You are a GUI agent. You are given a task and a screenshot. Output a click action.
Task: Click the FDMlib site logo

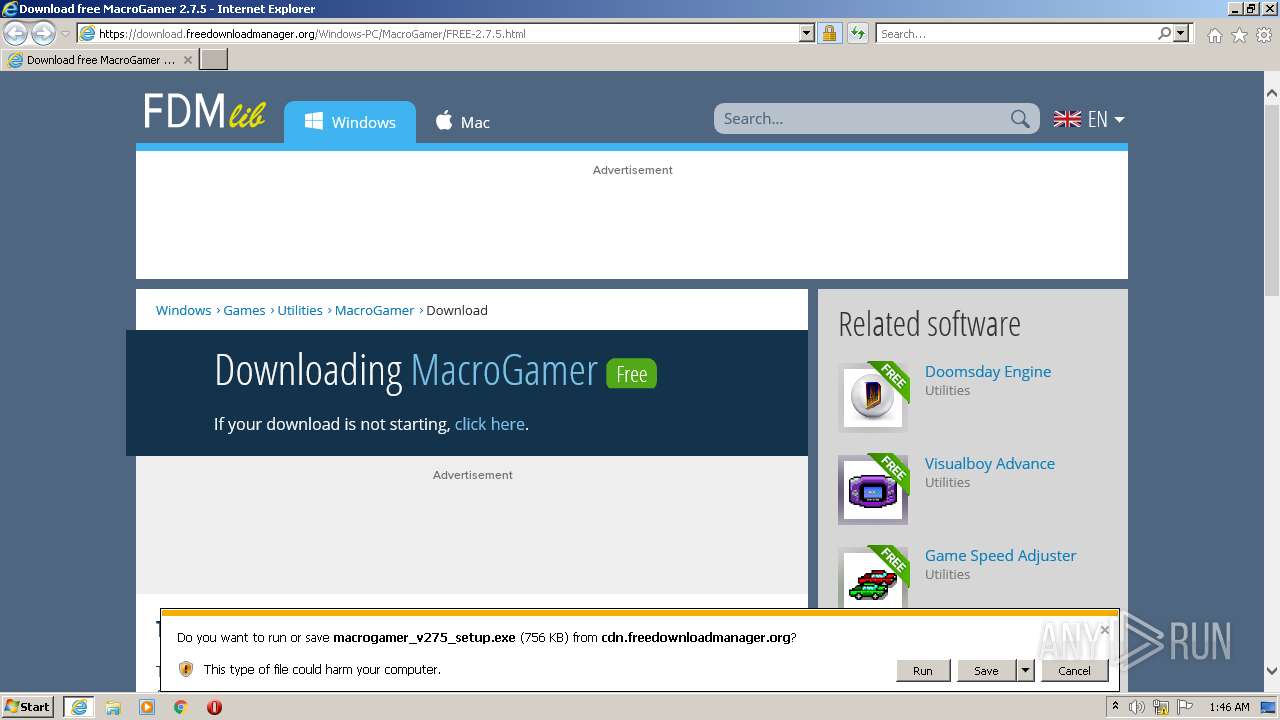click(x=204, y=112)
